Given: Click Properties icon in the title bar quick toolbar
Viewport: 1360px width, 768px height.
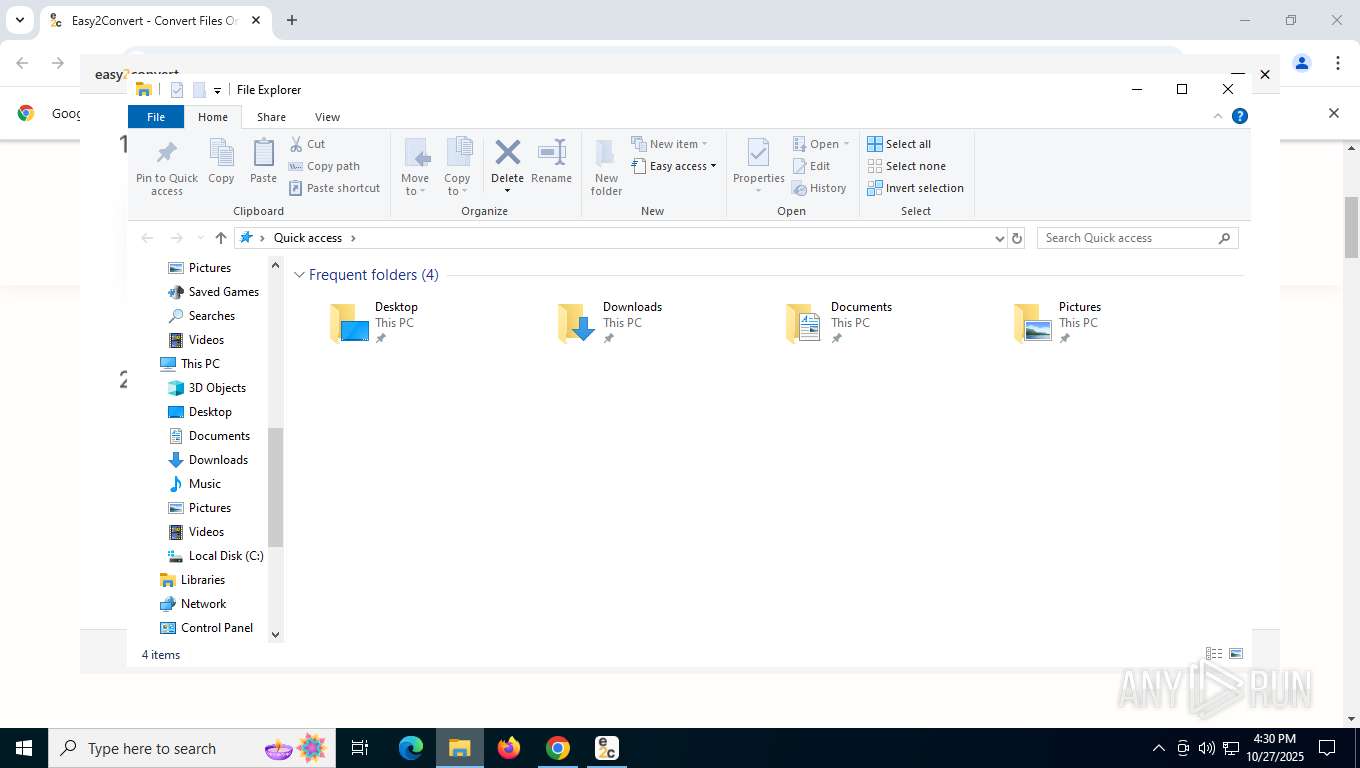Looking at the screenshot, I should click(x=177, y=90).
